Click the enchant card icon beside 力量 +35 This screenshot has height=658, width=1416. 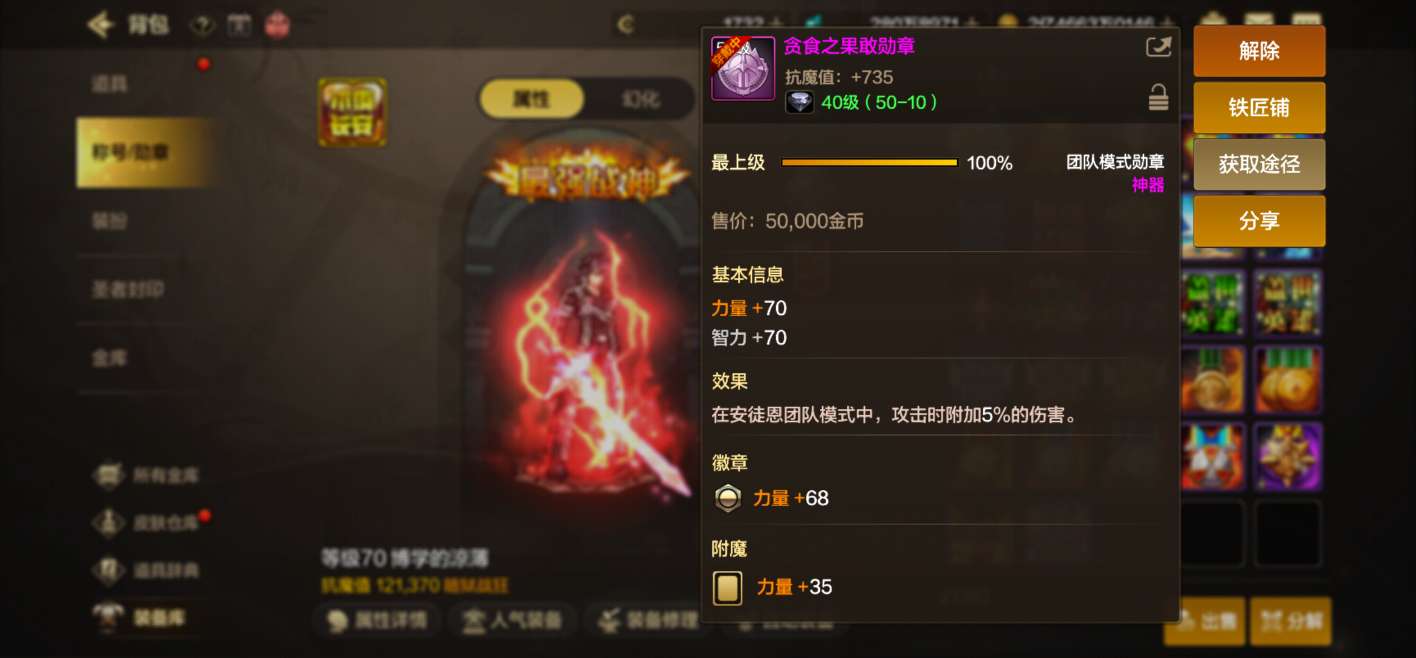728,587
